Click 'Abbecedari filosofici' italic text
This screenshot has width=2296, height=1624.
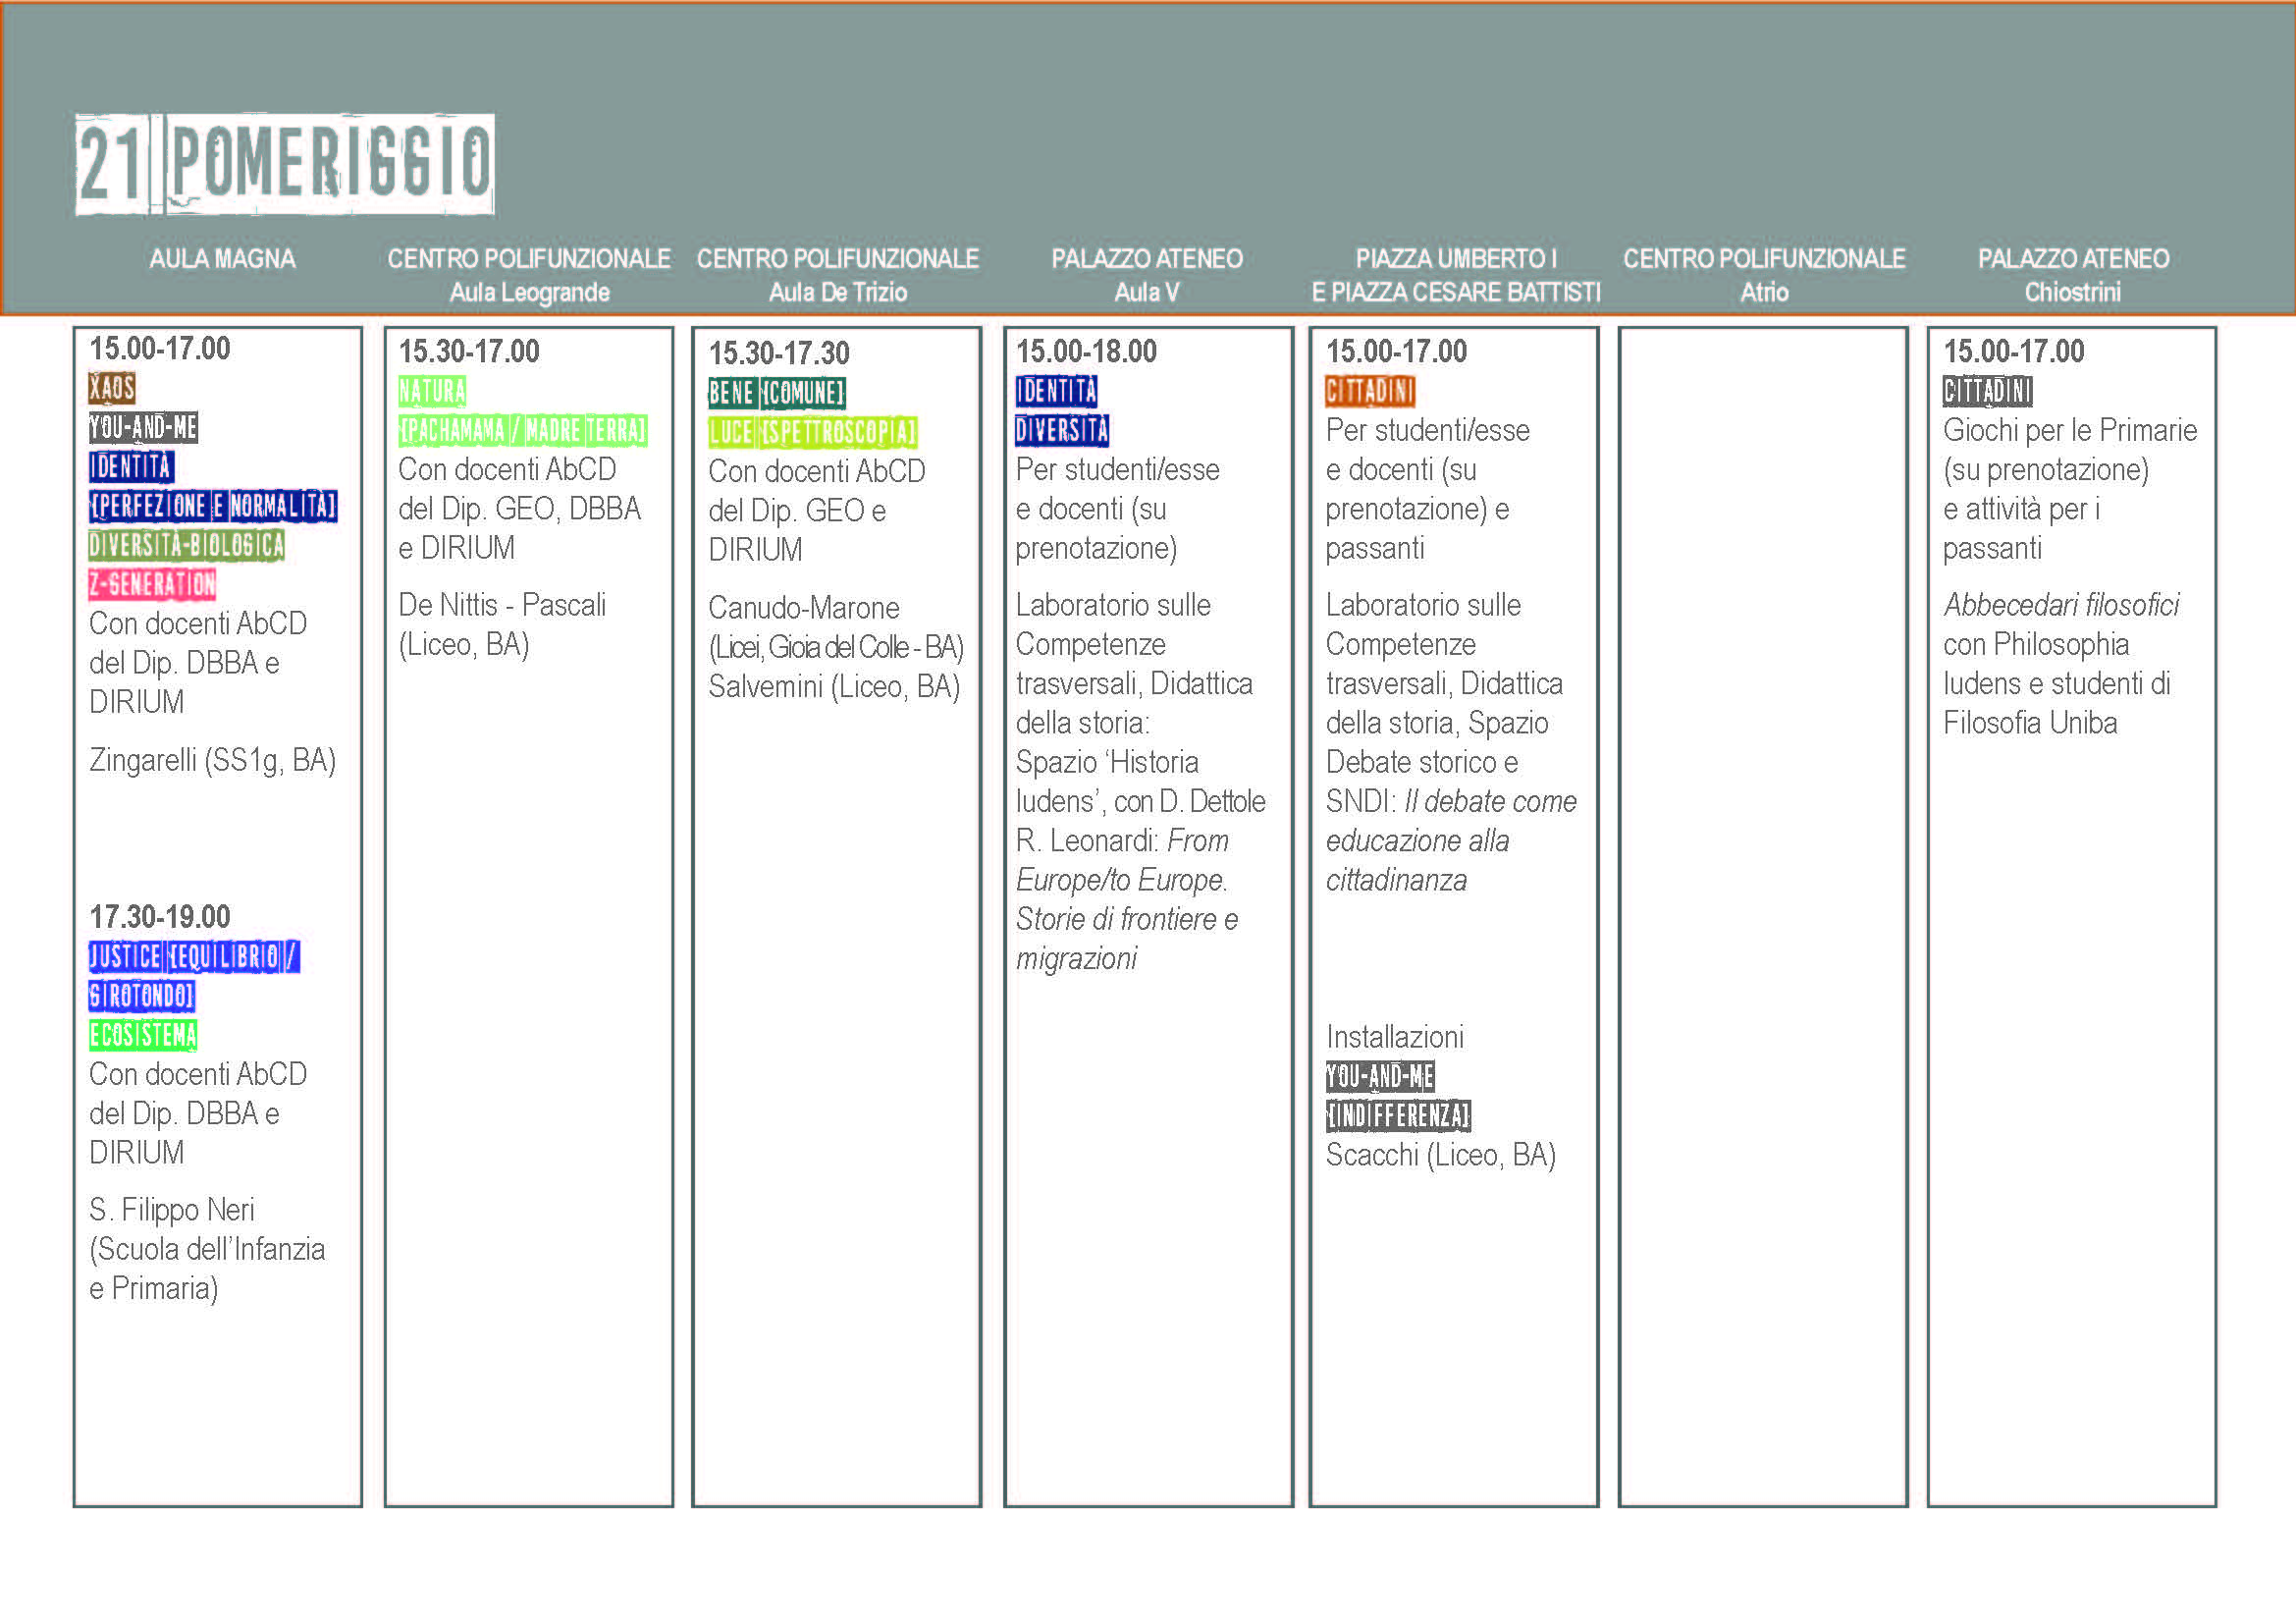pyautogui.click(x=2061, y=606)
